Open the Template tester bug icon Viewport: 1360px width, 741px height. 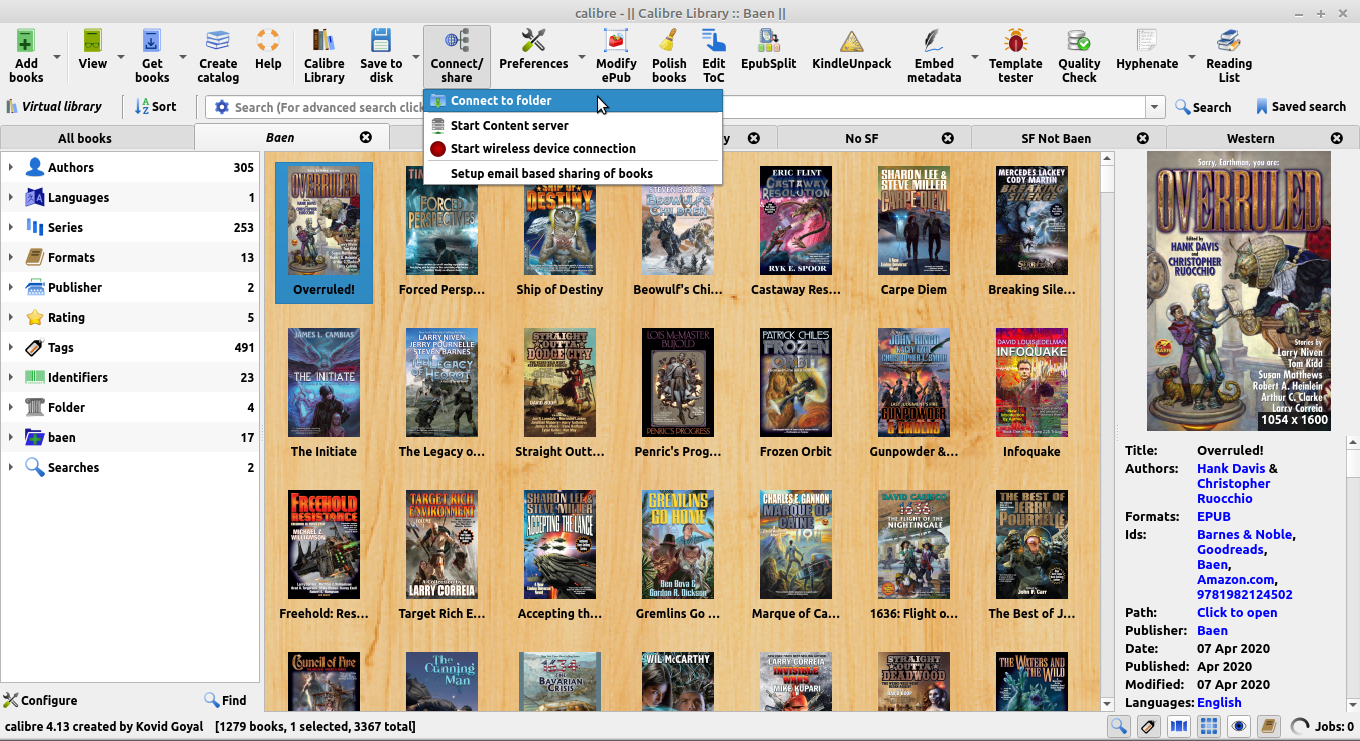click(x=1016, y=41)
